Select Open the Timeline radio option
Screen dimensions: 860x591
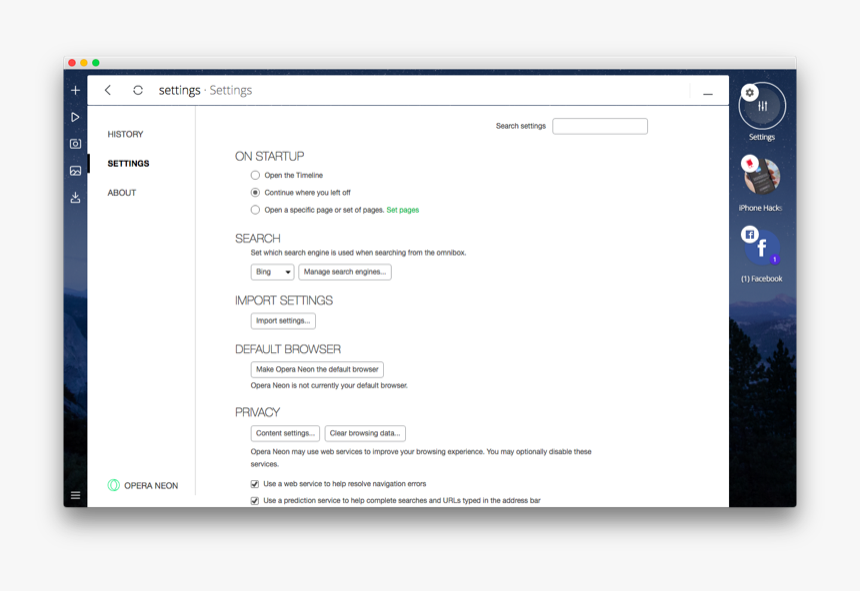(255, 175)
